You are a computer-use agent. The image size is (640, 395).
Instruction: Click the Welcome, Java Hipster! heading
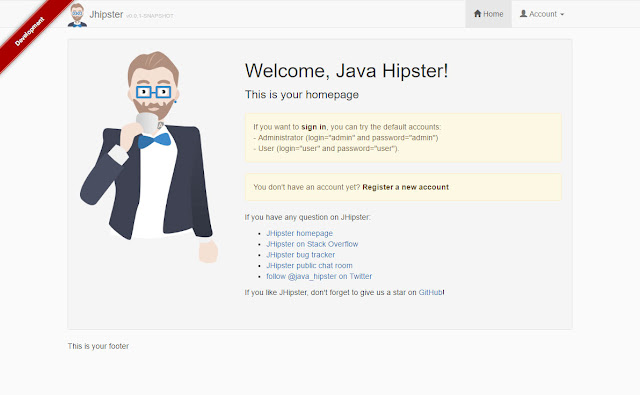(346, 71)
